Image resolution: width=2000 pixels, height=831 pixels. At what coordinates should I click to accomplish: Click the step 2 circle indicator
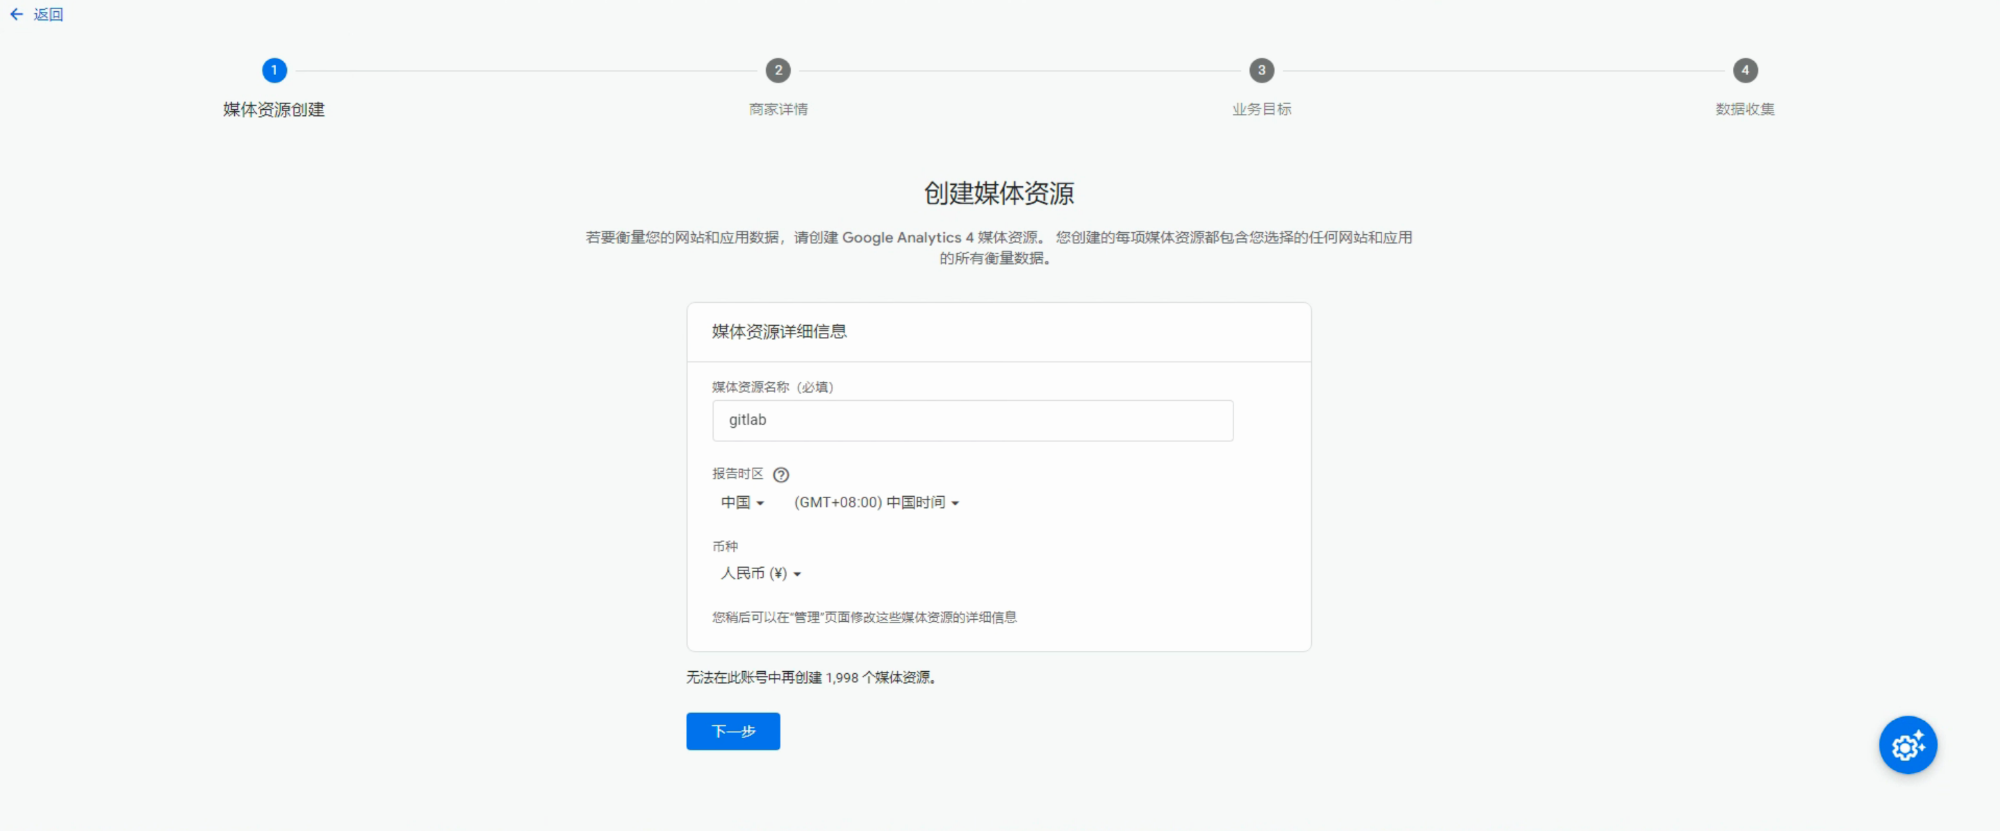(778, 70)
